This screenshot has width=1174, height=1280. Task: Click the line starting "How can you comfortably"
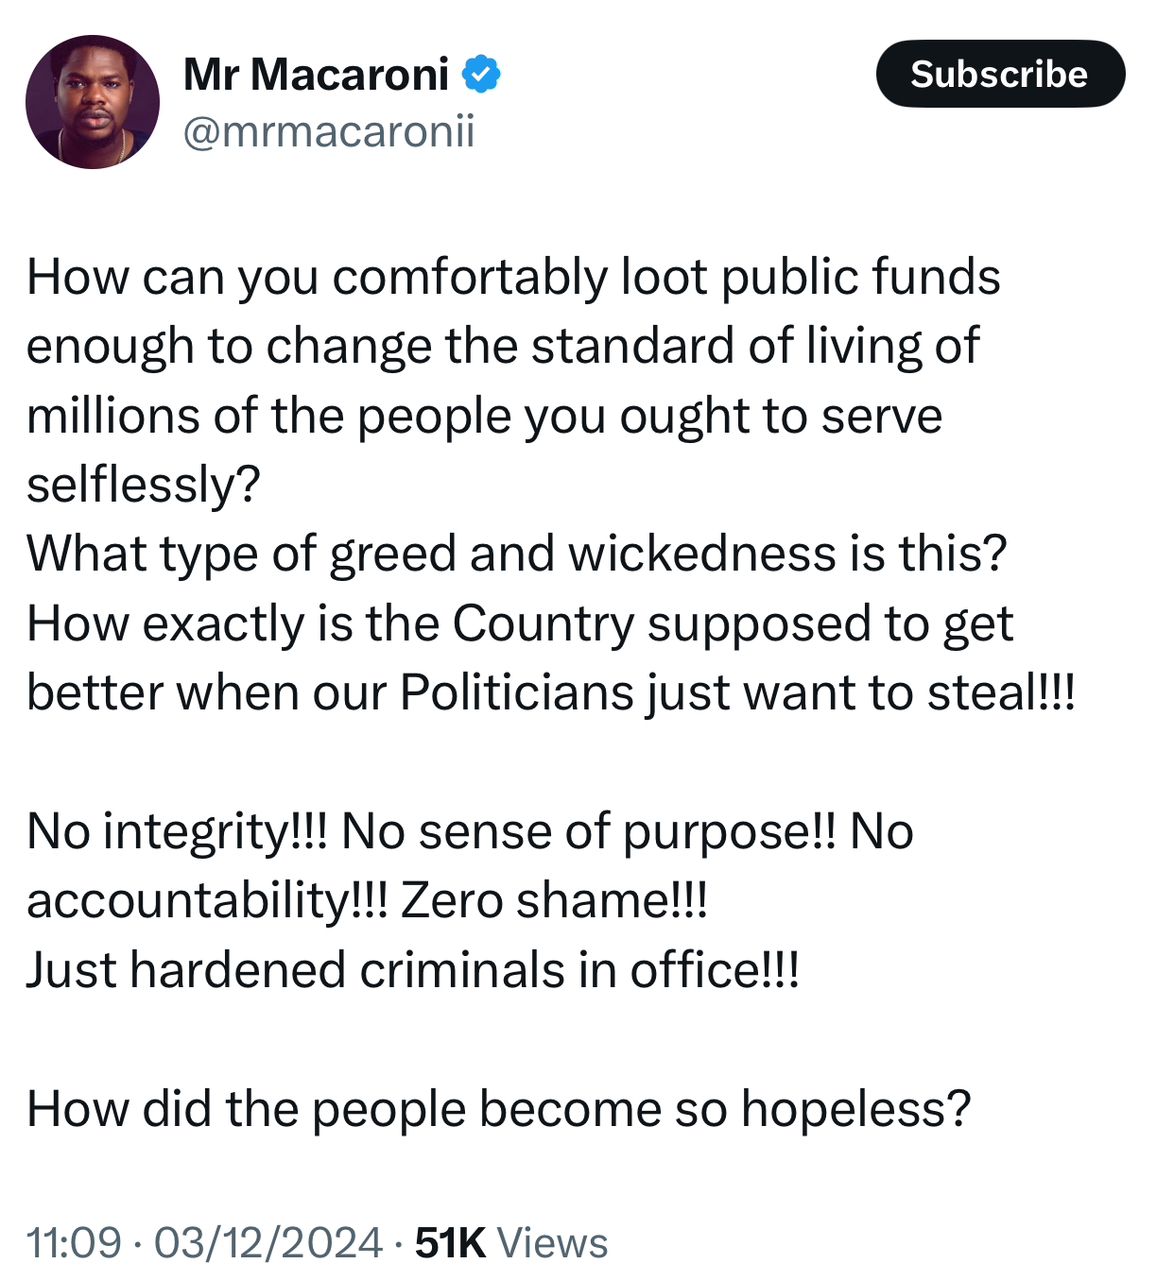click(513, 277)
